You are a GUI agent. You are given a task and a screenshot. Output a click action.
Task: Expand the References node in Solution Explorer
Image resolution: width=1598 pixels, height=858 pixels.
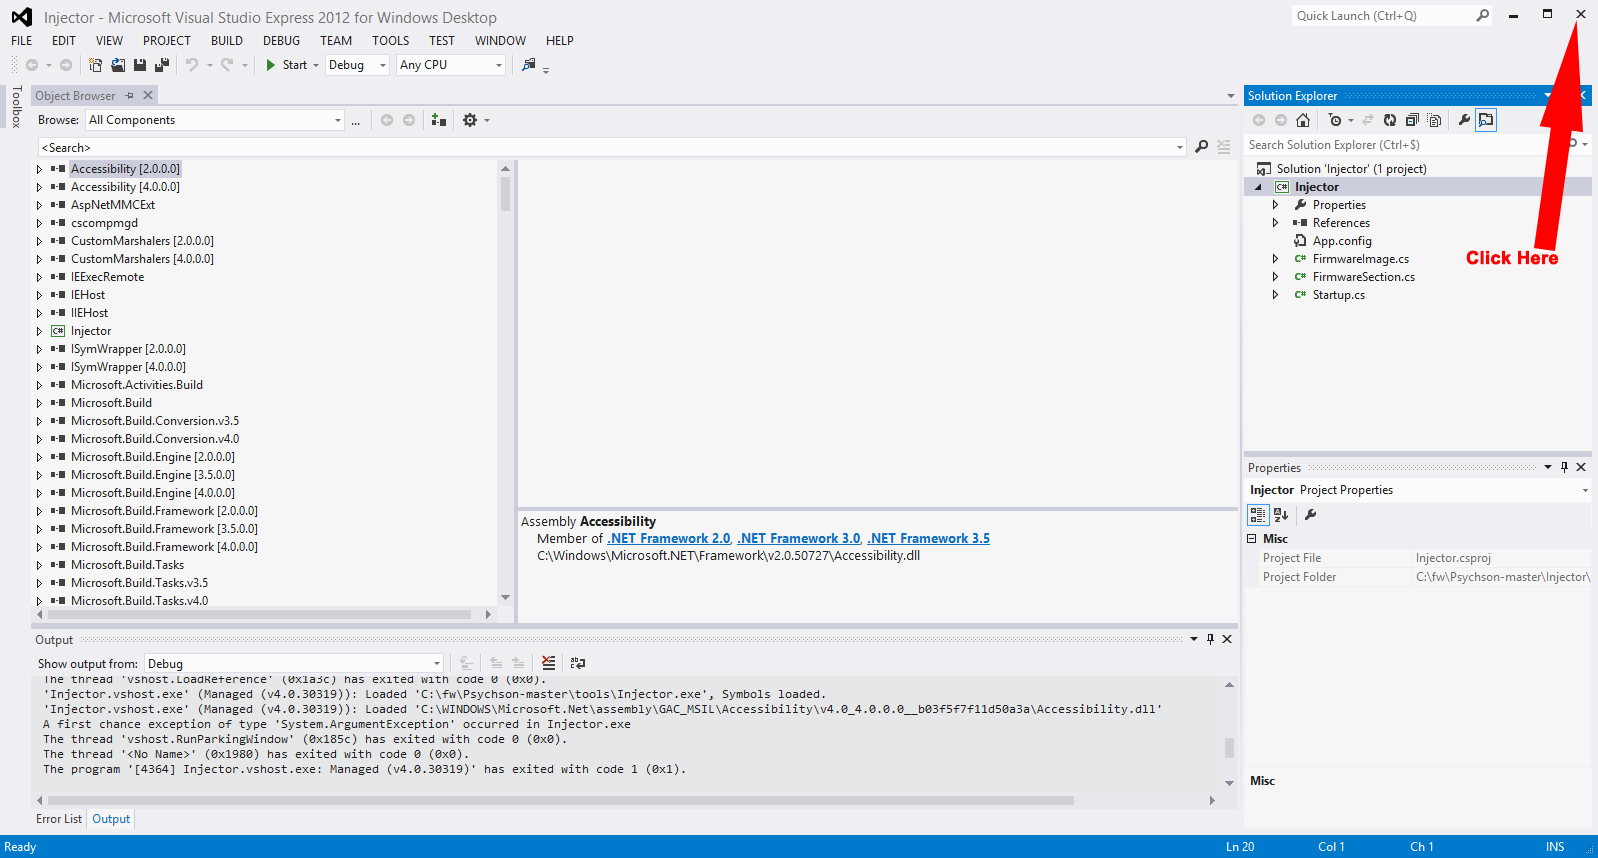[x=1275, y=223]
